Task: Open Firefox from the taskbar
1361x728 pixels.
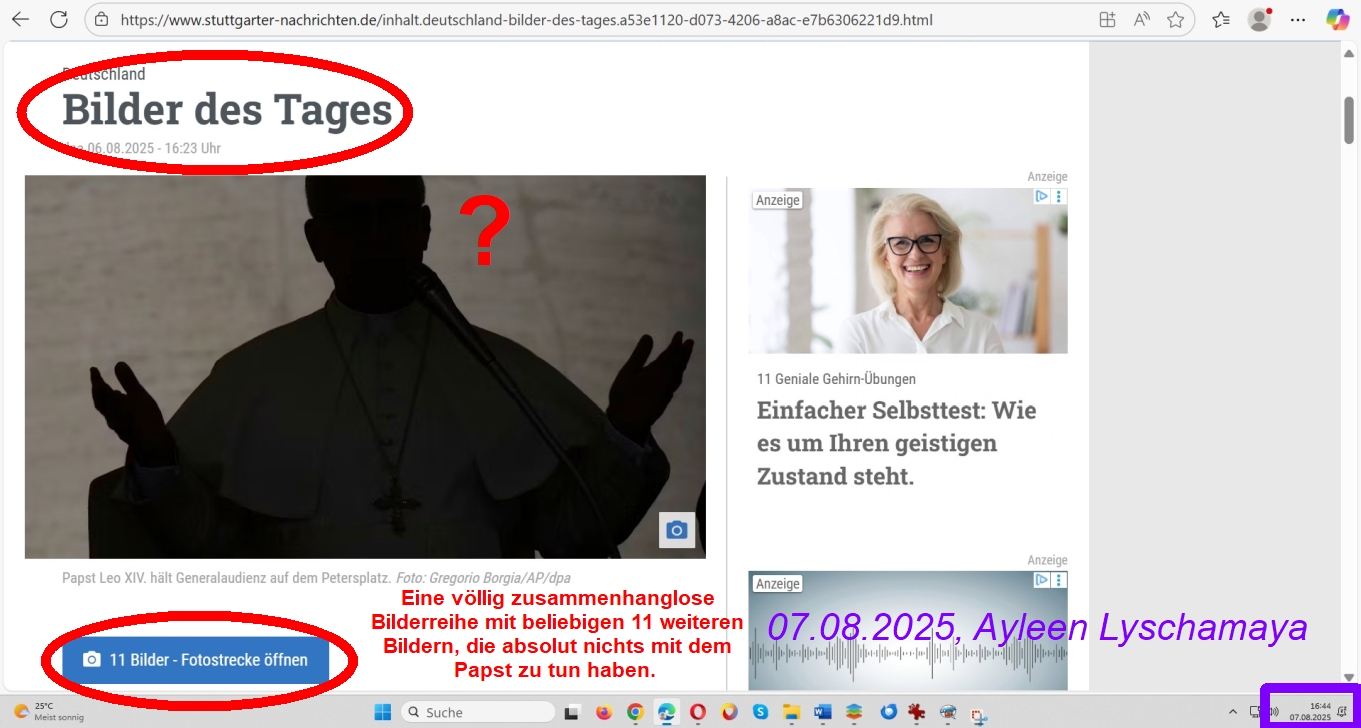Action: [603, 712]
